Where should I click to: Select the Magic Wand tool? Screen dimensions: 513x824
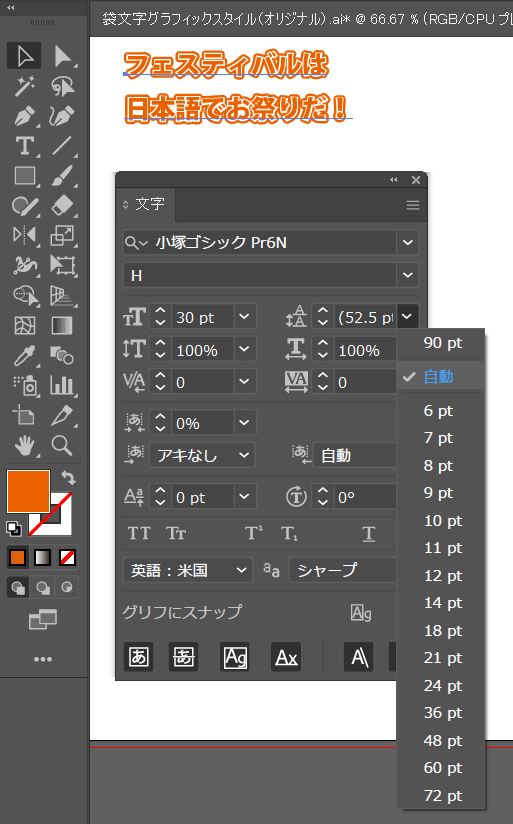coord(24,86)
